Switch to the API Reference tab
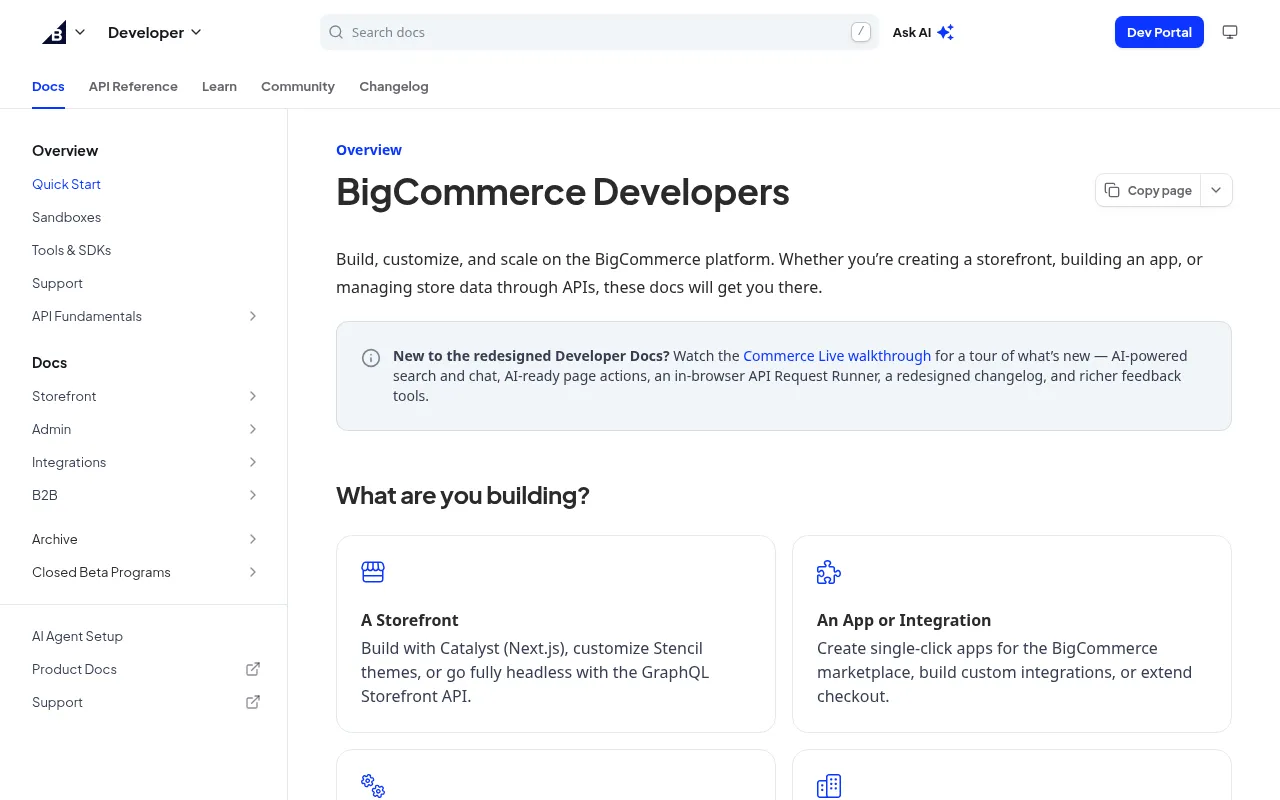 (x=133, y=86)
